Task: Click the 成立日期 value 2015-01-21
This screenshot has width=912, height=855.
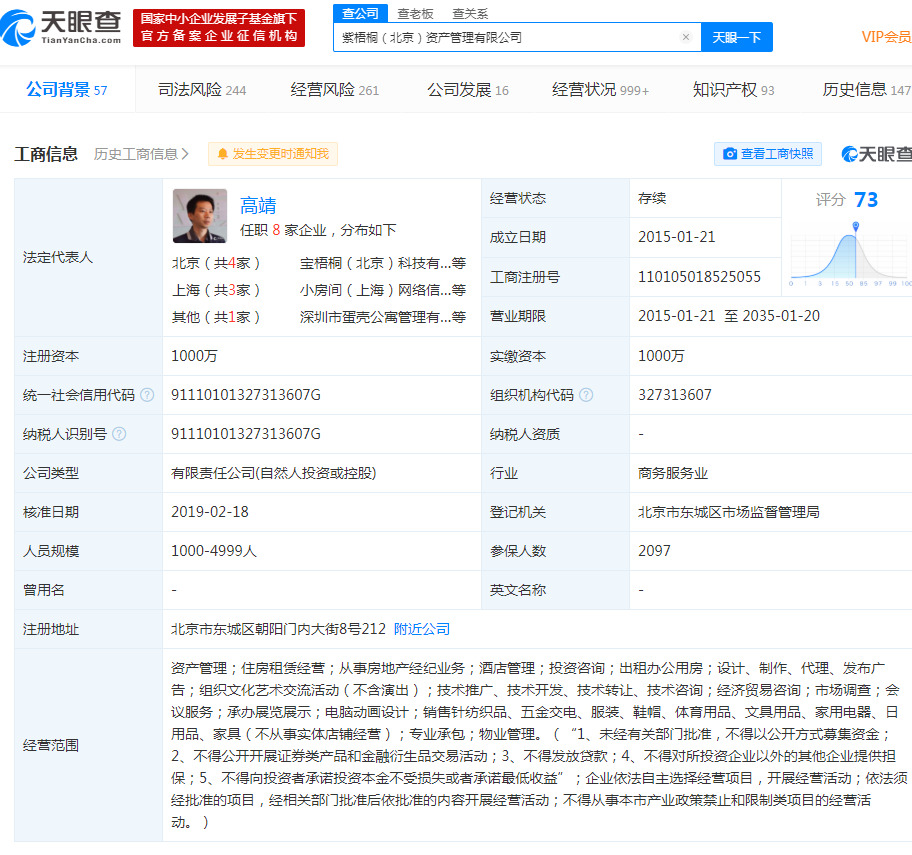Action: tap(676, 237)
